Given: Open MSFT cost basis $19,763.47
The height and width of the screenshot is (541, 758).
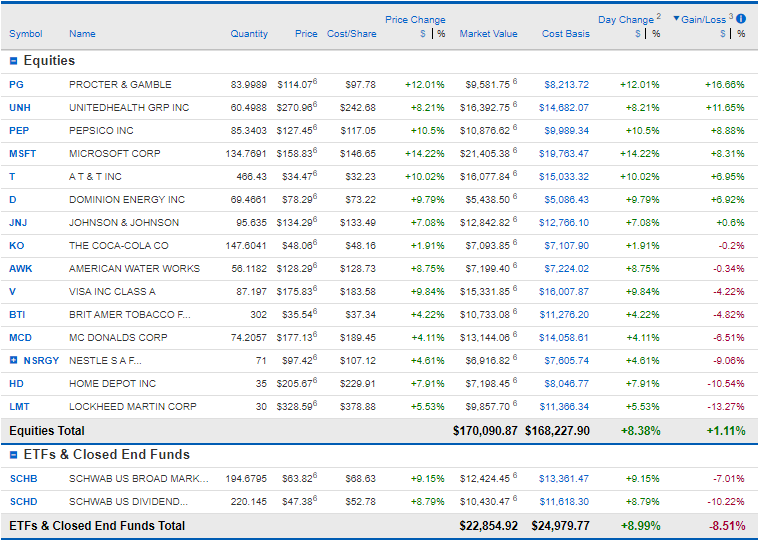Looking at the screenshot, I should (x=564, y=154).
